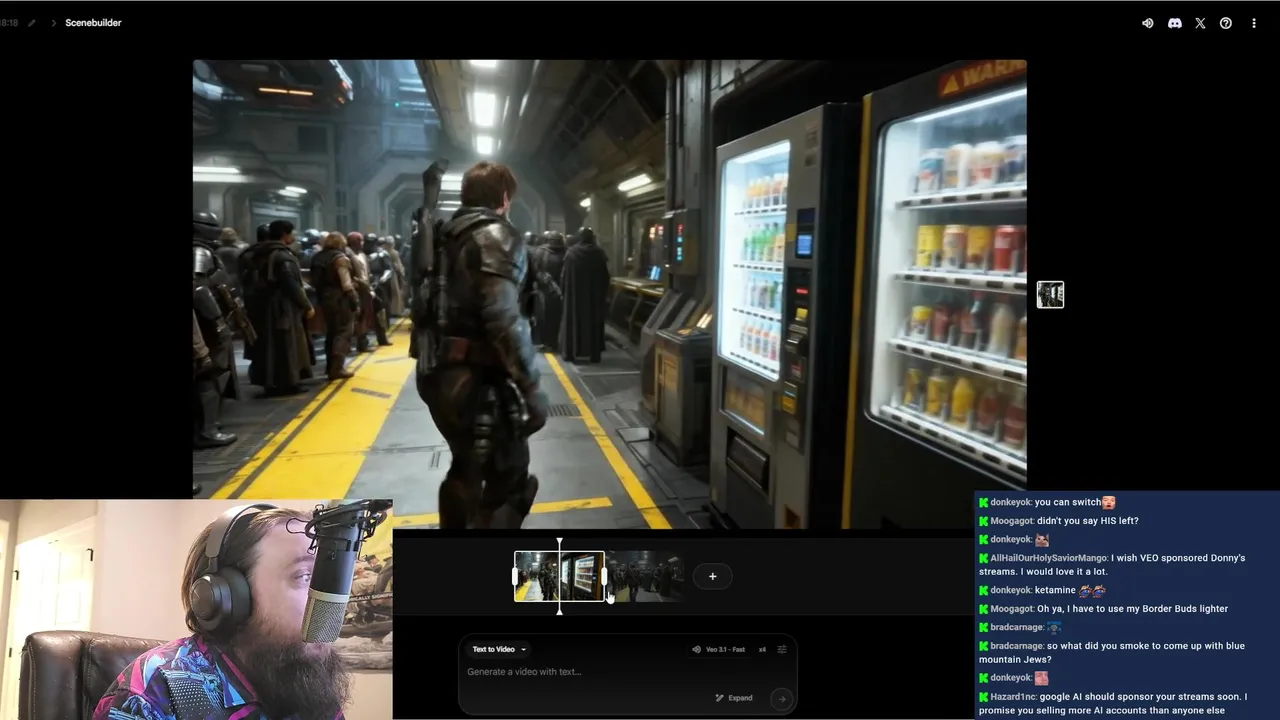Click chat text 'Oh ya, I have to use my Border Buds lighter'
Image resolution: width=1280 pixels, height=720 pixels.
[x=1132, y=609]
